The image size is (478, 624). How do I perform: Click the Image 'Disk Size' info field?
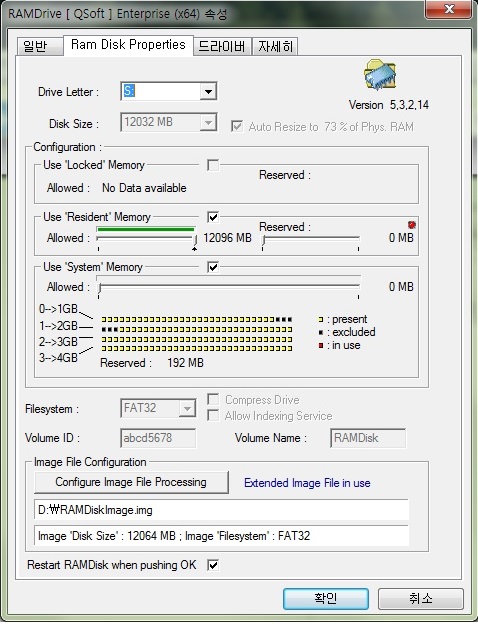tap(221, 536)
